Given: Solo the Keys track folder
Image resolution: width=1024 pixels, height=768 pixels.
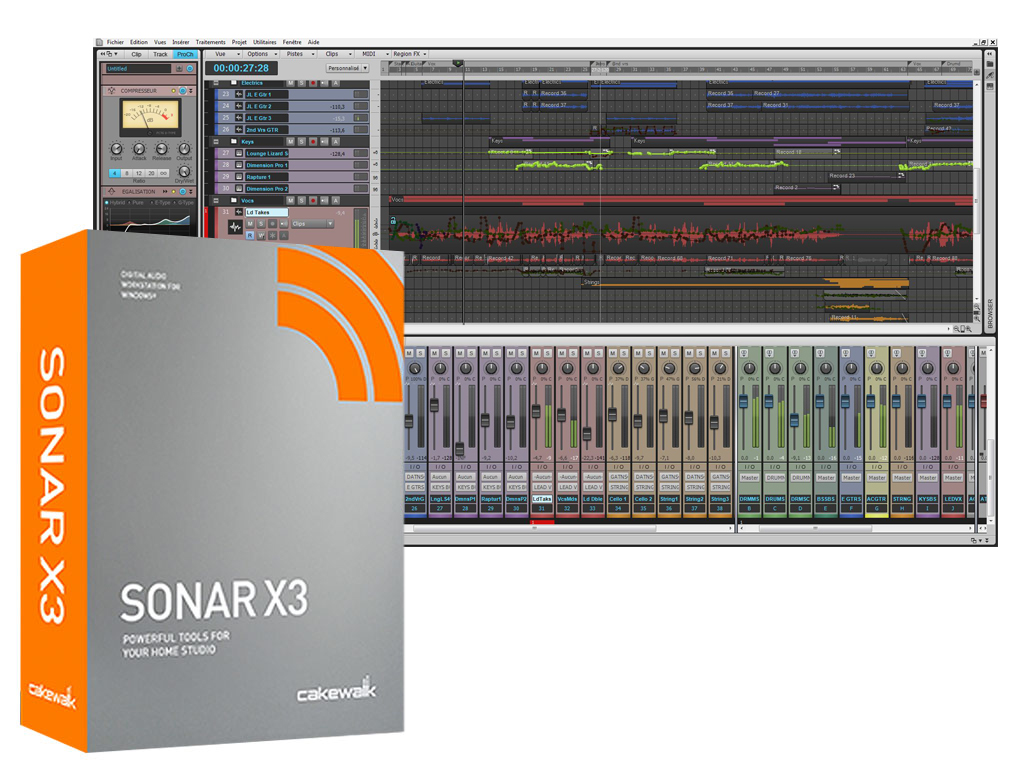Looking at the screenshot, I should 301,142.
